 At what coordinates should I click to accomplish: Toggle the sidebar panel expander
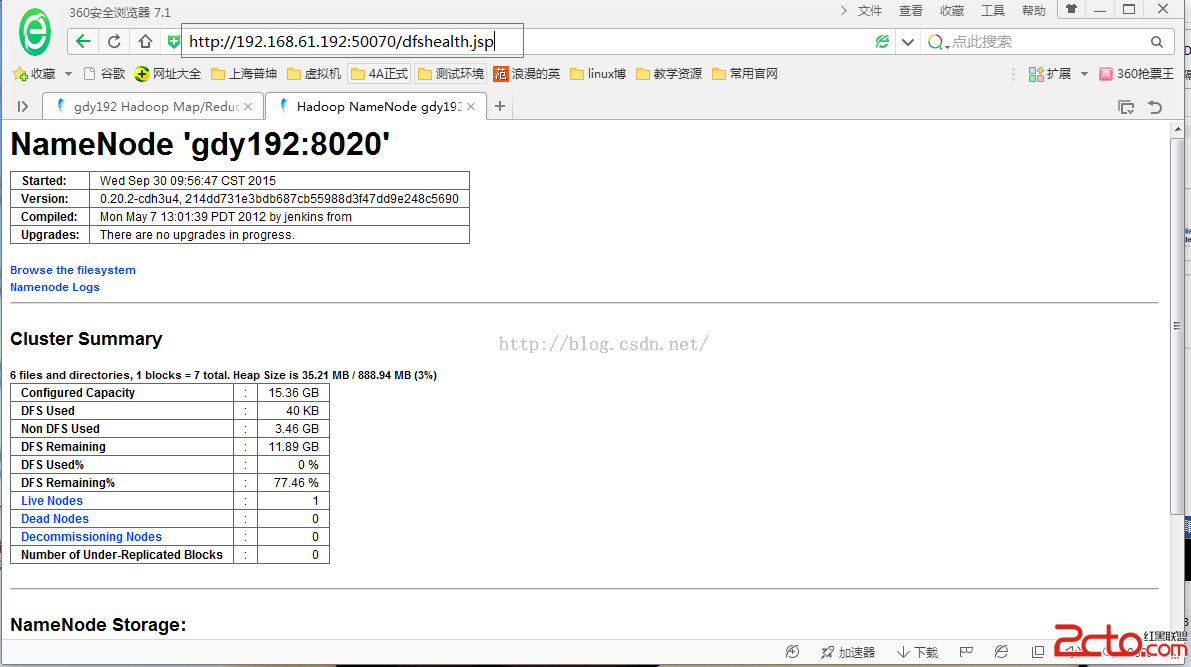point(23,106)
